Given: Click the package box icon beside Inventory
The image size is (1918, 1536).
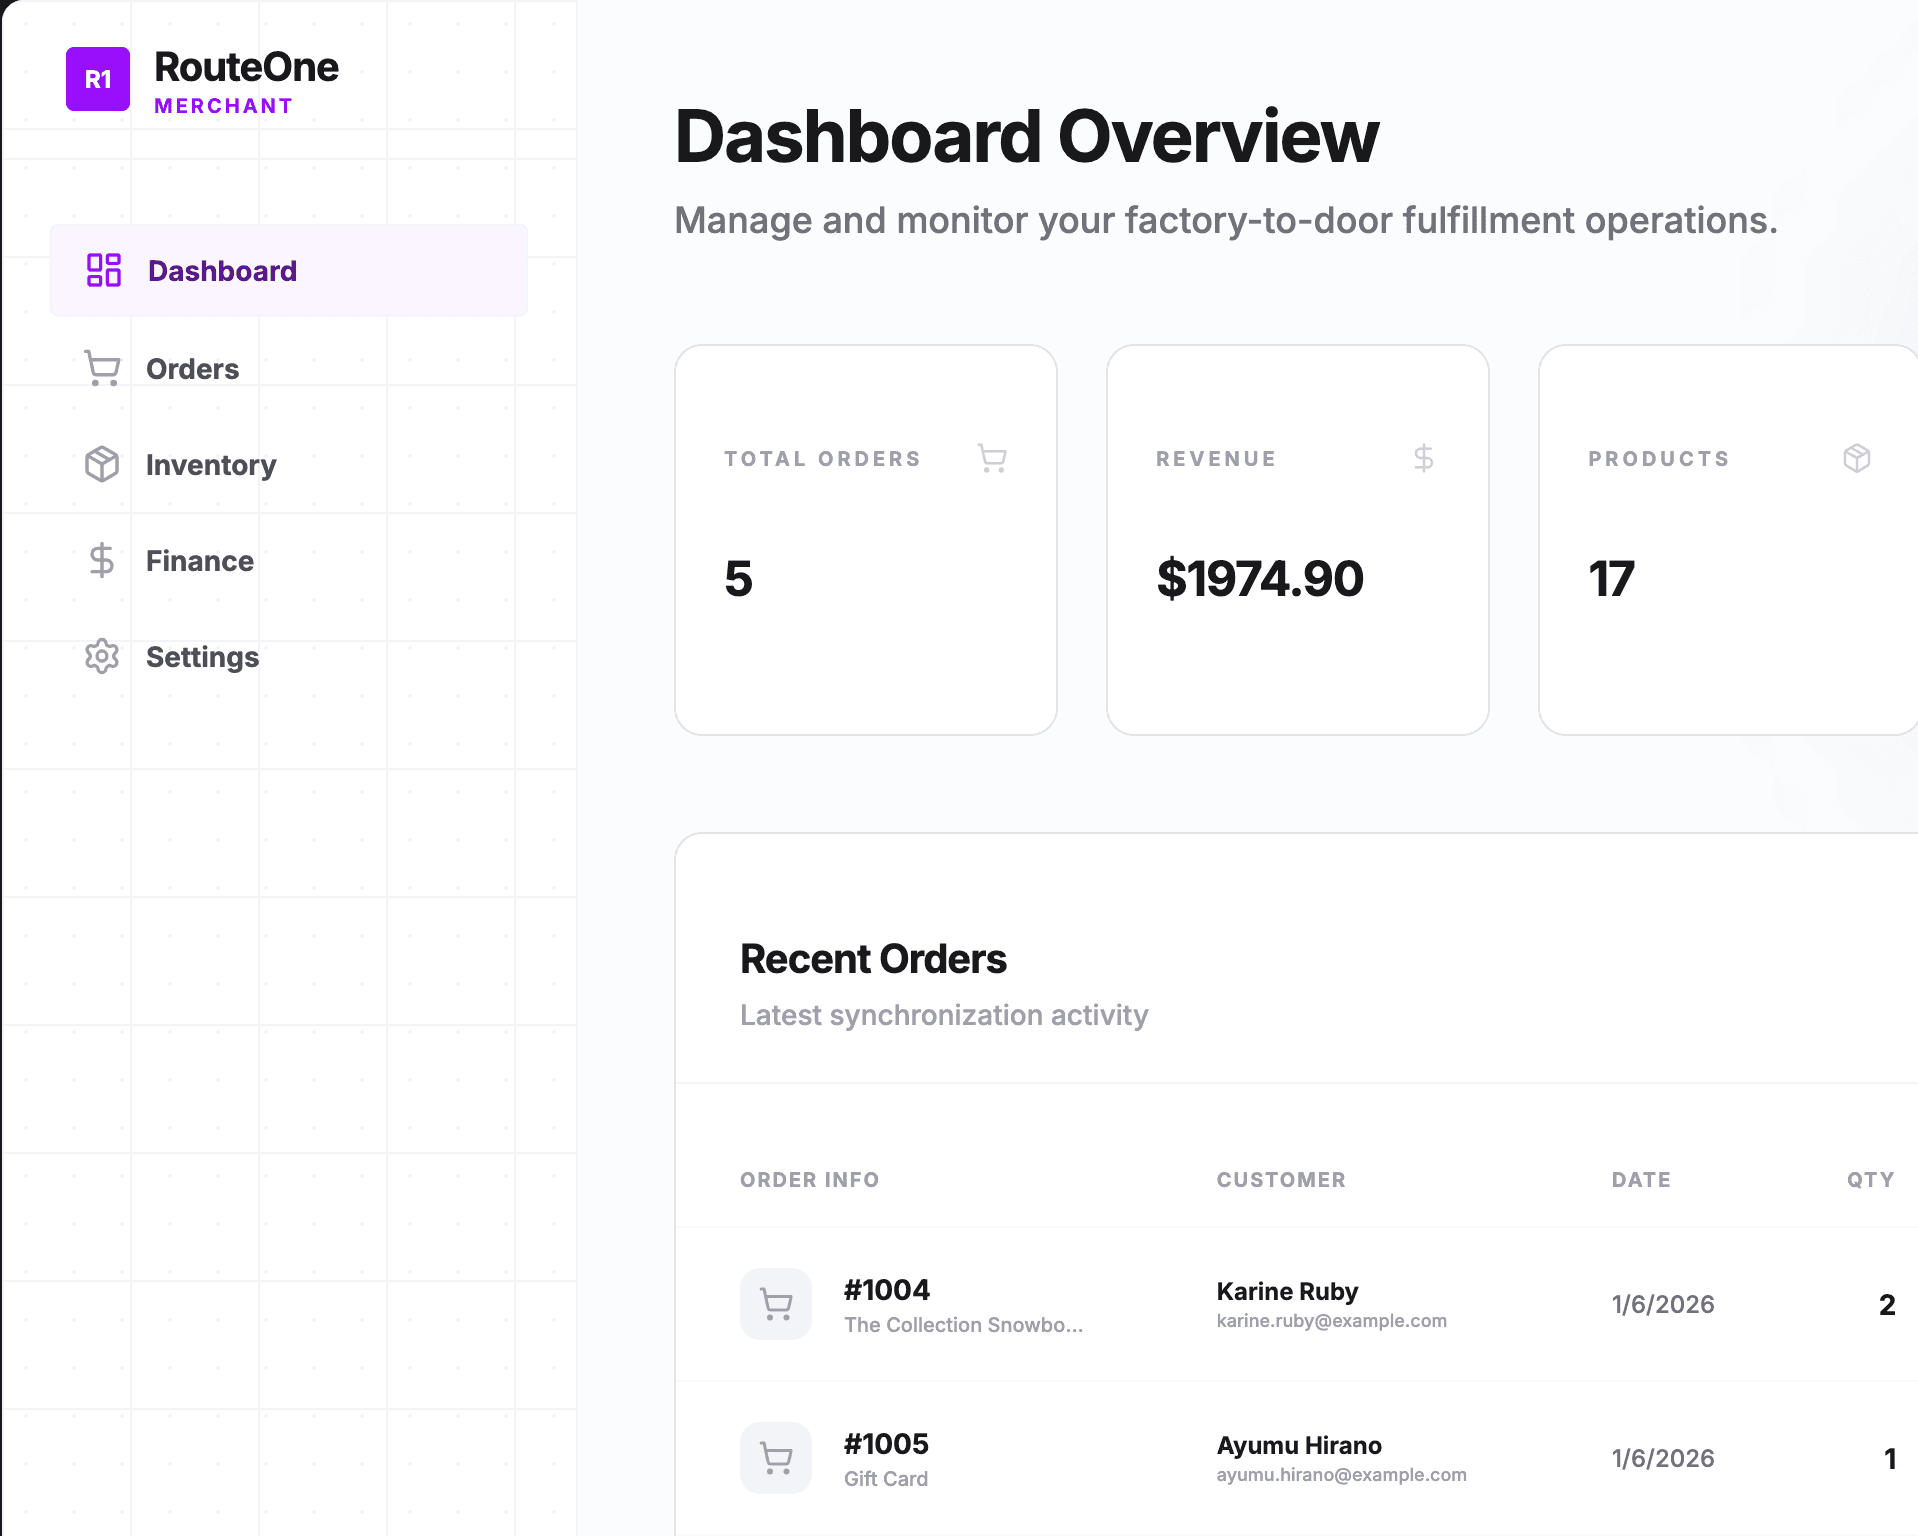Looking at the screenshot, I should 102,464.
